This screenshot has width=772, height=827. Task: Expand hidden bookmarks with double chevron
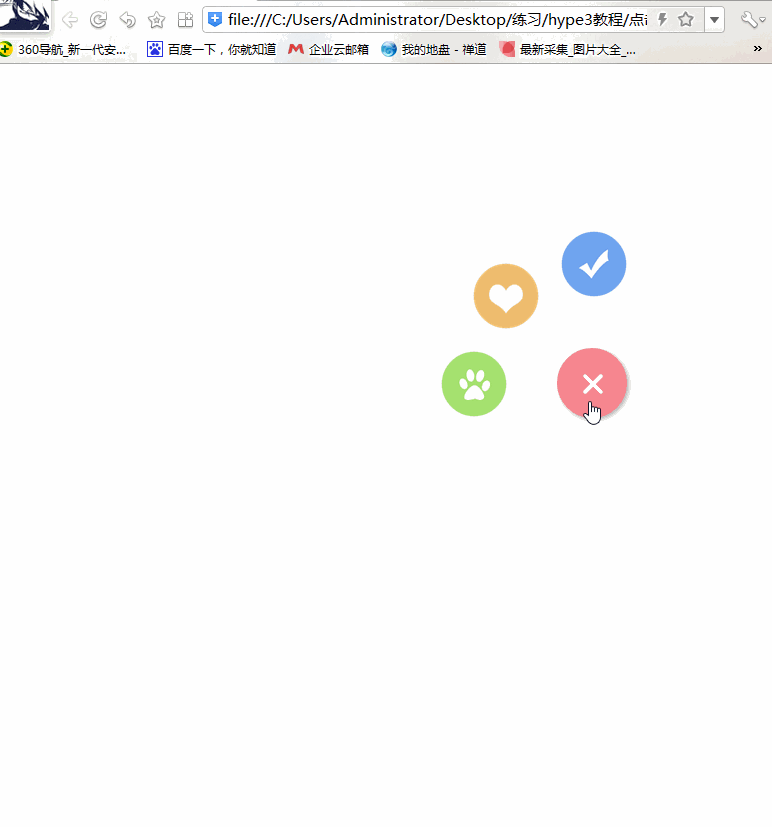pos(758,49)
